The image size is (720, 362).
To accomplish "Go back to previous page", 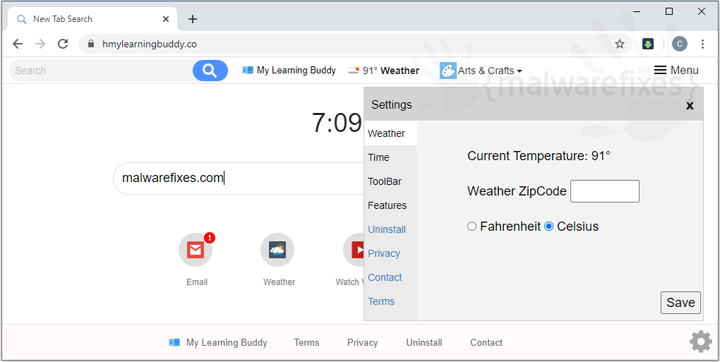I will coord(17,44).
